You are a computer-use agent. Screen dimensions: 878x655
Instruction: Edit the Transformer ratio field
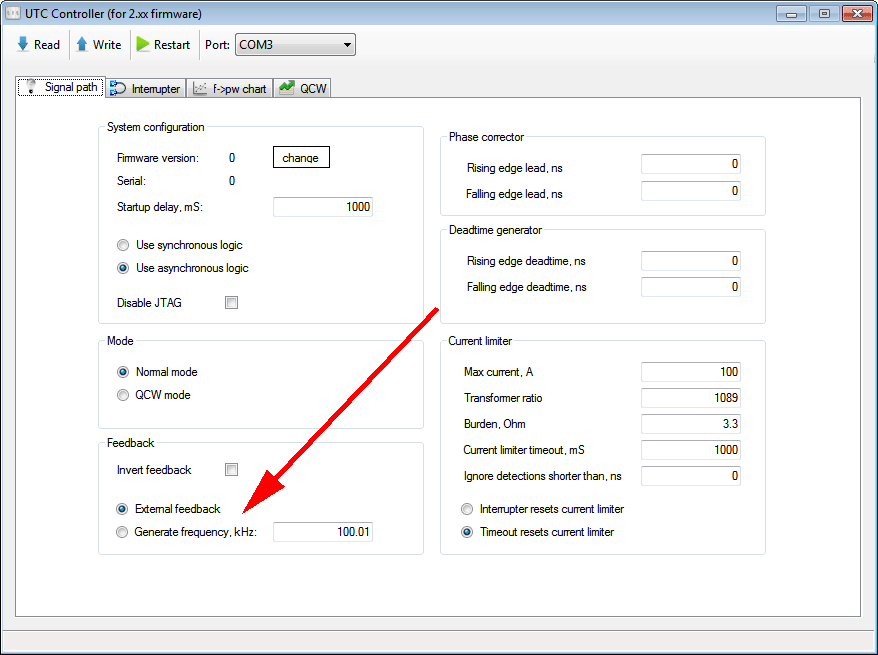coord(690,398)
